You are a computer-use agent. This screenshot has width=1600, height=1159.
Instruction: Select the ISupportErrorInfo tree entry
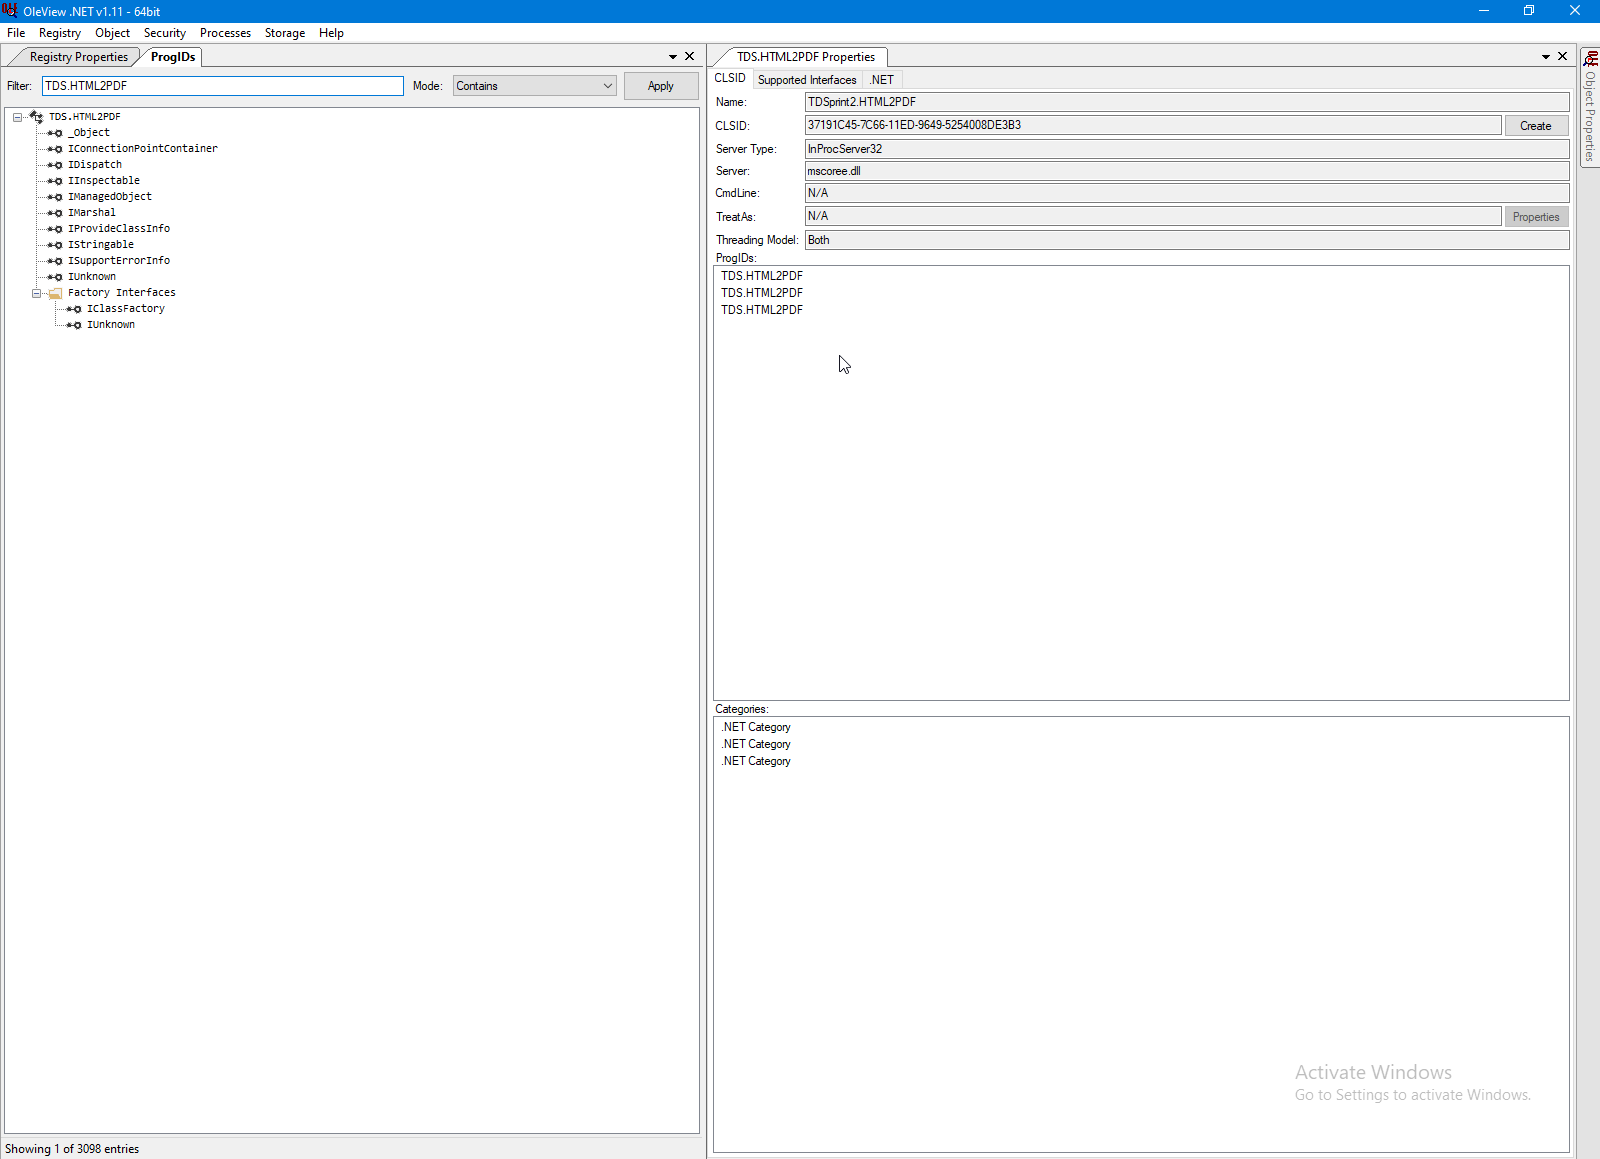pos(119,261)
